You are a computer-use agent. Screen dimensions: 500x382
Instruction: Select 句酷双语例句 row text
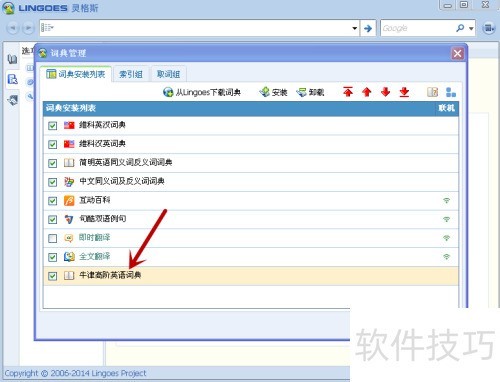102,219
